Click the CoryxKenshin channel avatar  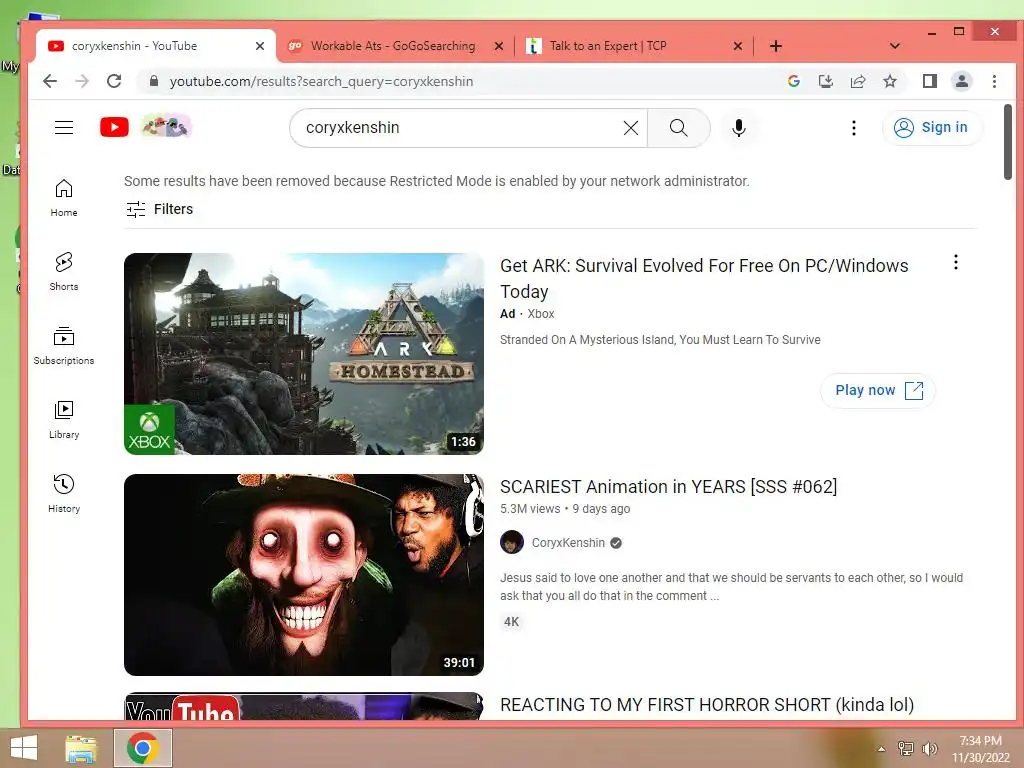coord(511,542)
